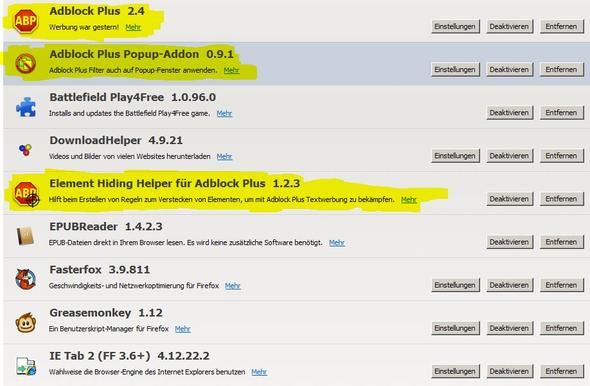Screen dimensions: 590x386
Task: Open Mehr link for Greasemonkey
Action: click(x=182, y=329)
